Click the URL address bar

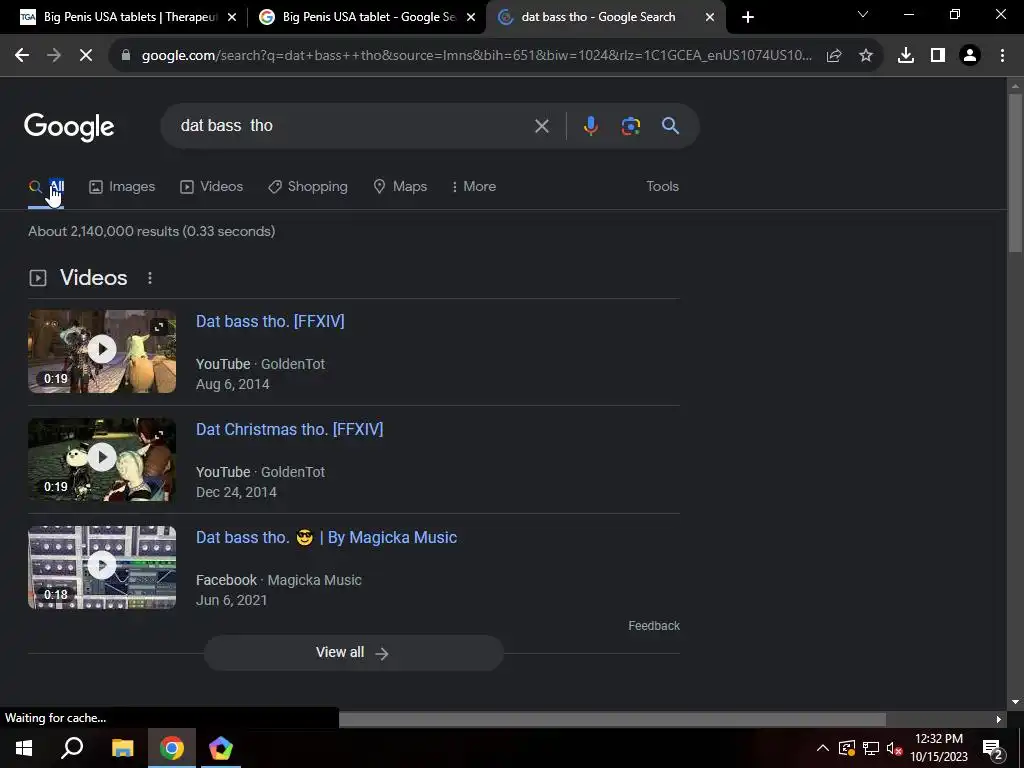click(x=477, y=56)
